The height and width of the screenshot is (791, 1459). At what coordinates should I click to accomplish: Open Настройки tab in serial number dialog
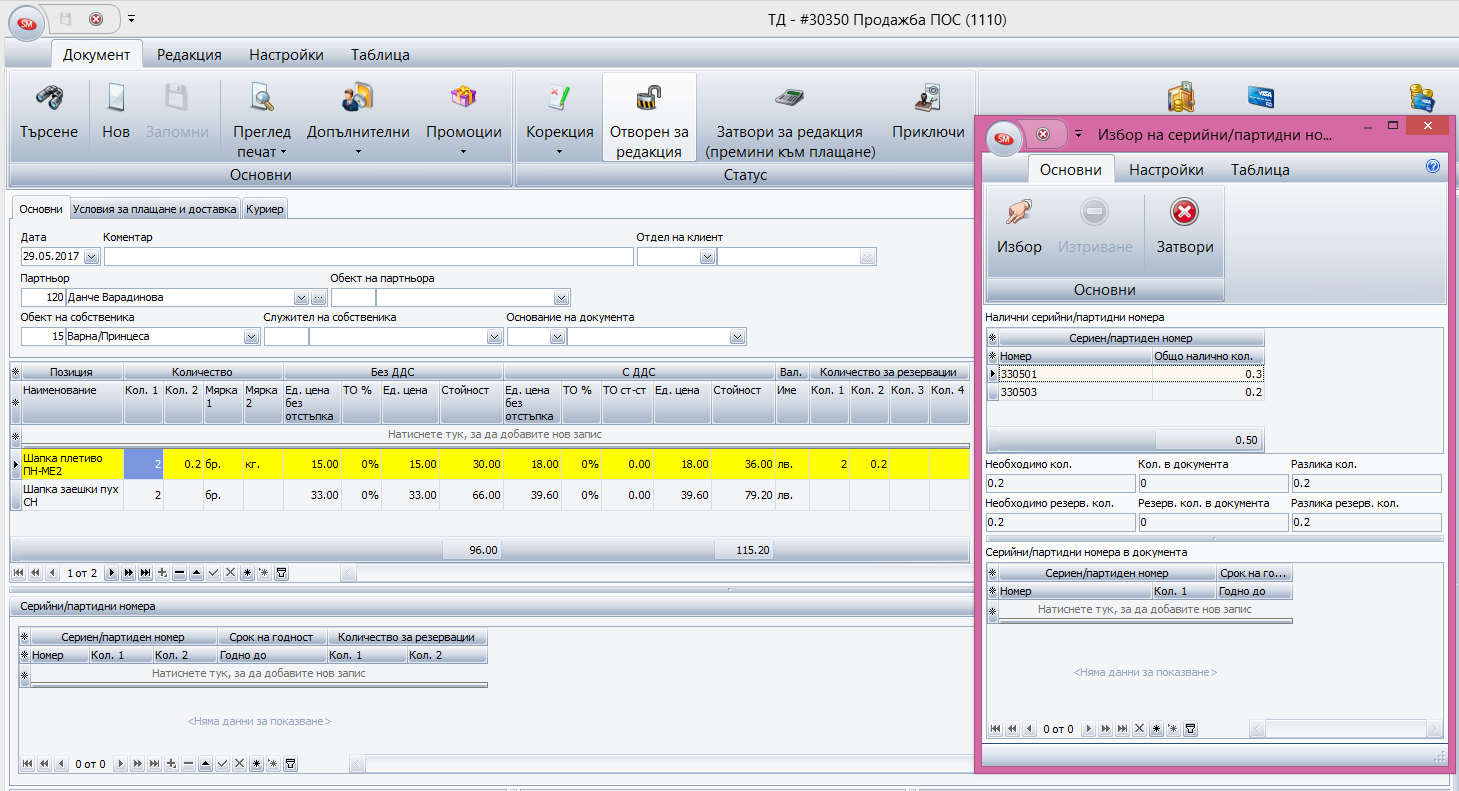[x=1166, y=170]
